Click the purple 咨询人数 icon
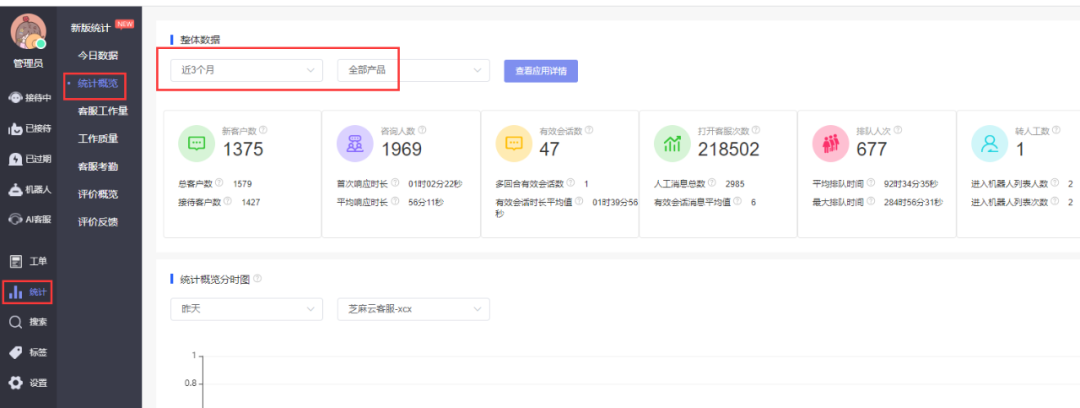Screen dimensions: 1080x408 pyautogui.click(x=355, y=143)
